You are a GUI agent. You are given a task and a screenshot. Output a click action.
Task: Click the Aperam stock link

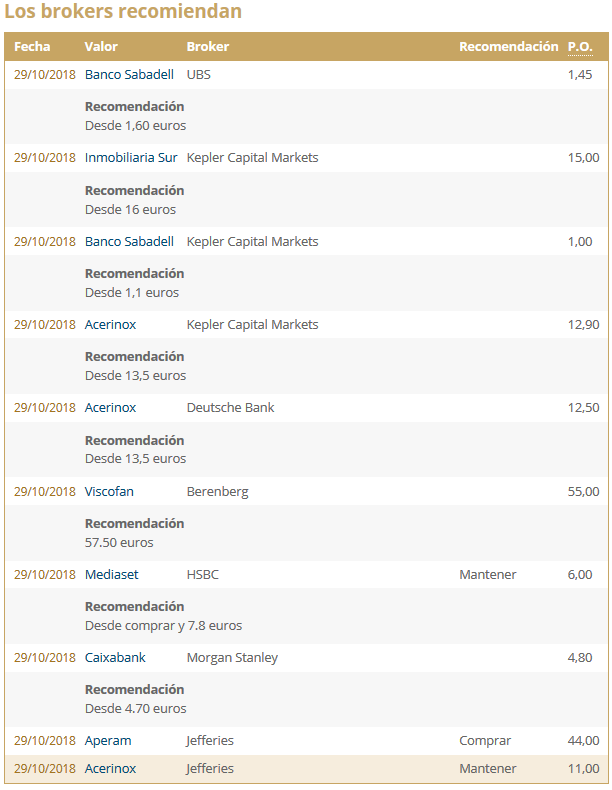pos(108,741)
